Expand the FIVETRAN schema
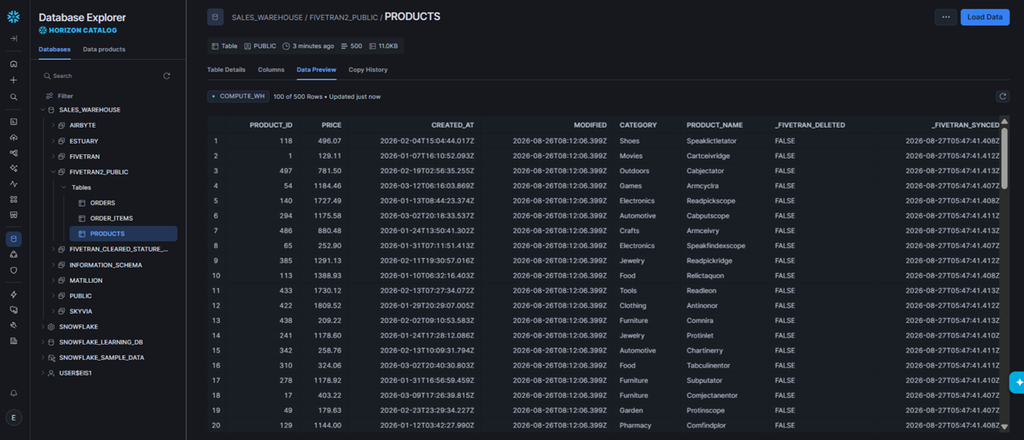The width and height of the screenshot is (1024, 440). (x=54, y=157)
